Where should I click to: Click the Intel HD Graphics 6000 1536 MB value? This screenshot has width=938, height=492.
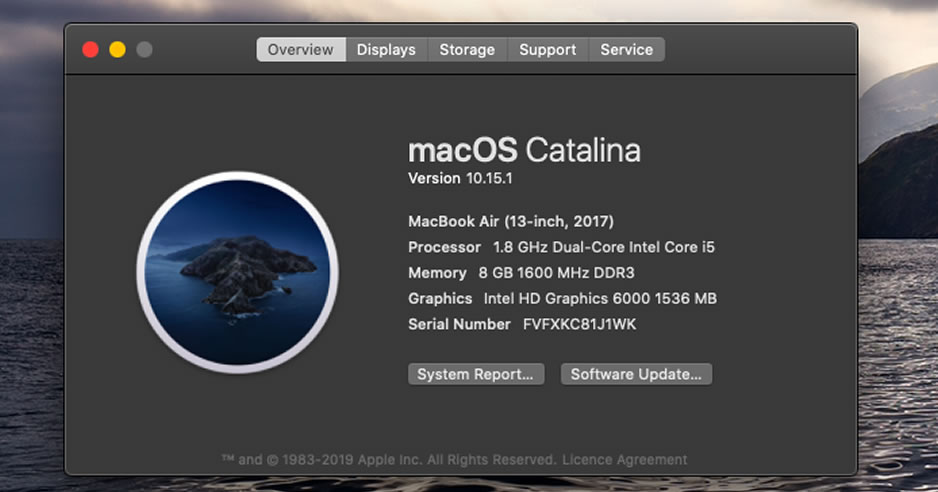pyautogui.click(x=600, y=299)
